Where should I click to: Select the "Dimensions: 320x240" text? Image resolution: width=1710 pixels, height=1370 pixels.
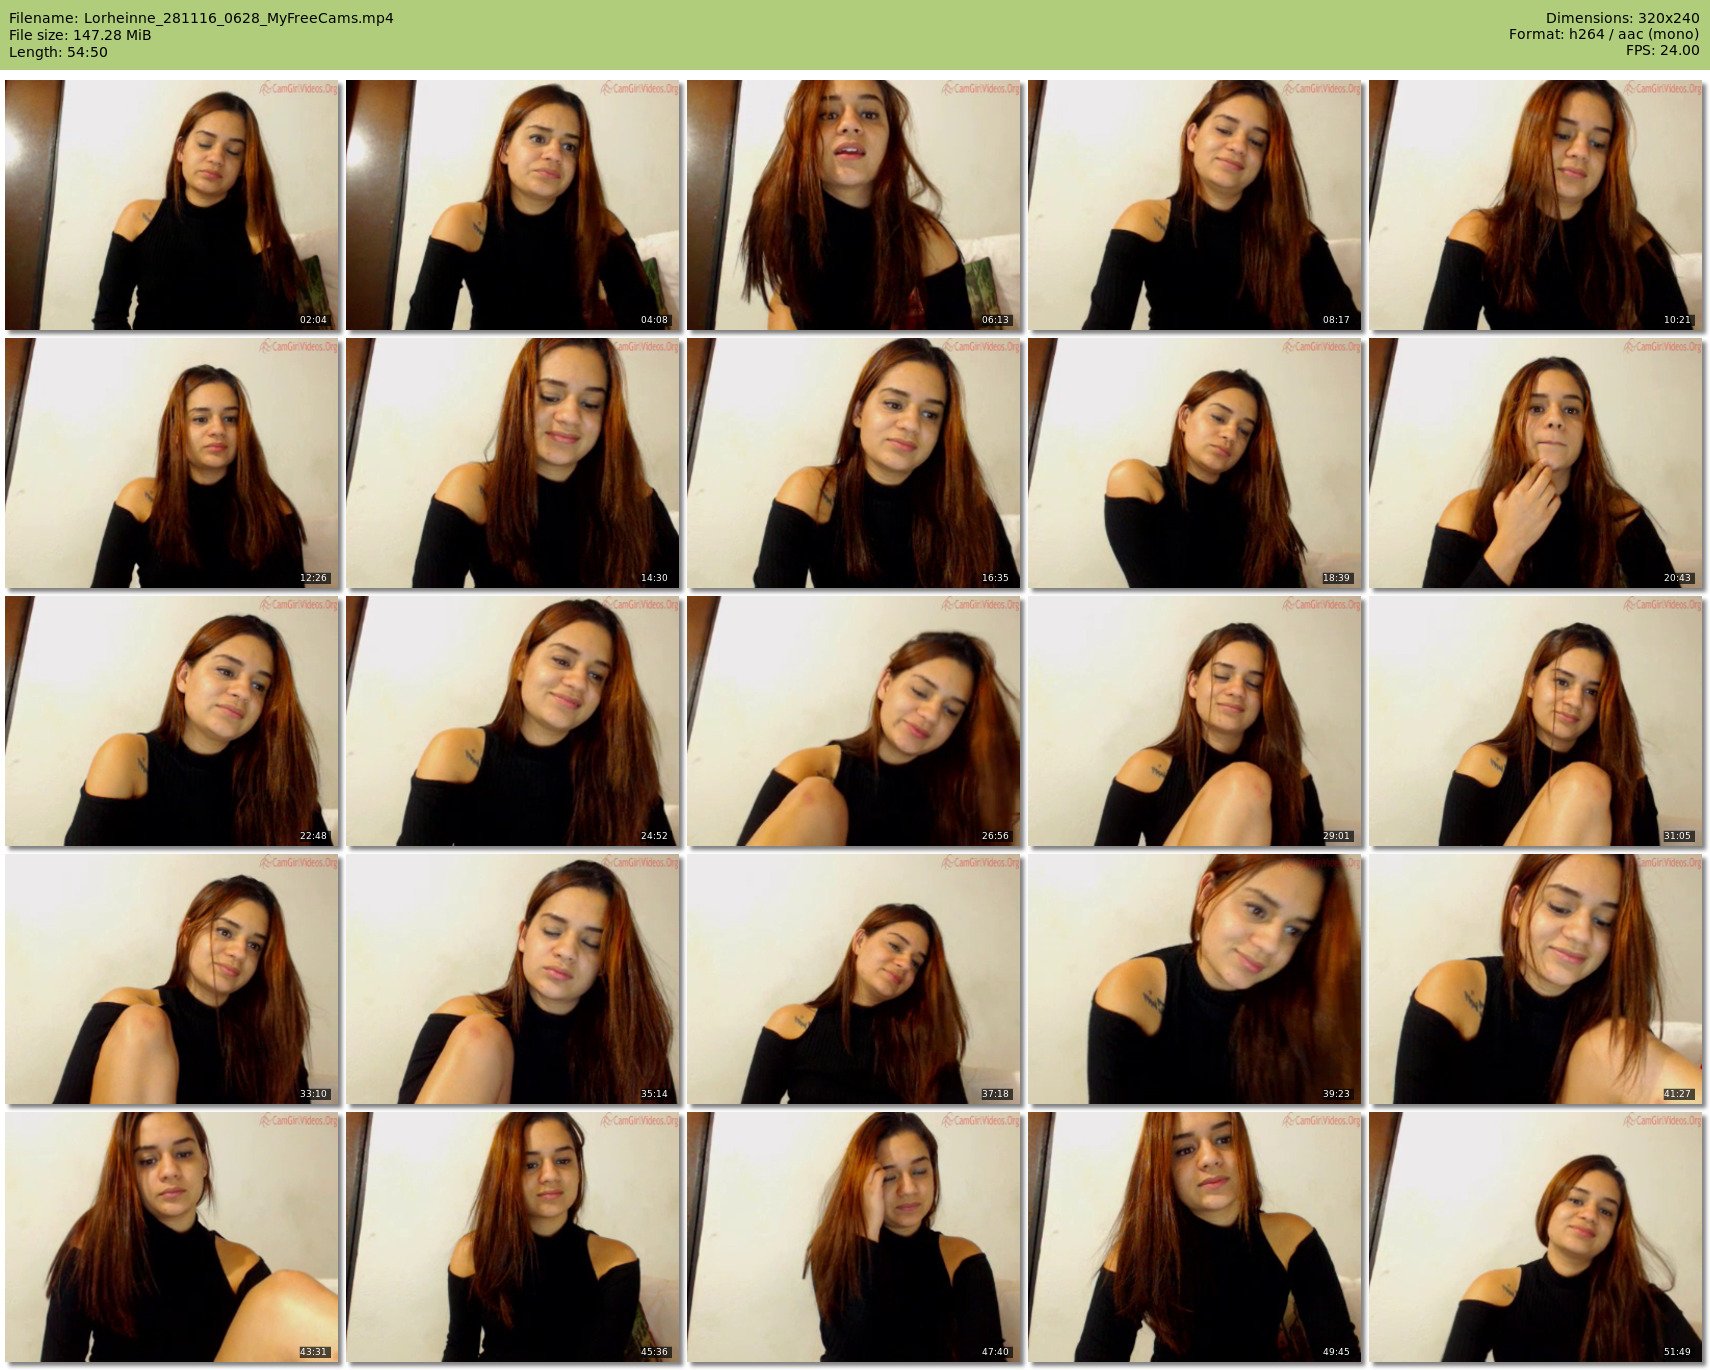pyautogui.click(x=1622, y=18)
